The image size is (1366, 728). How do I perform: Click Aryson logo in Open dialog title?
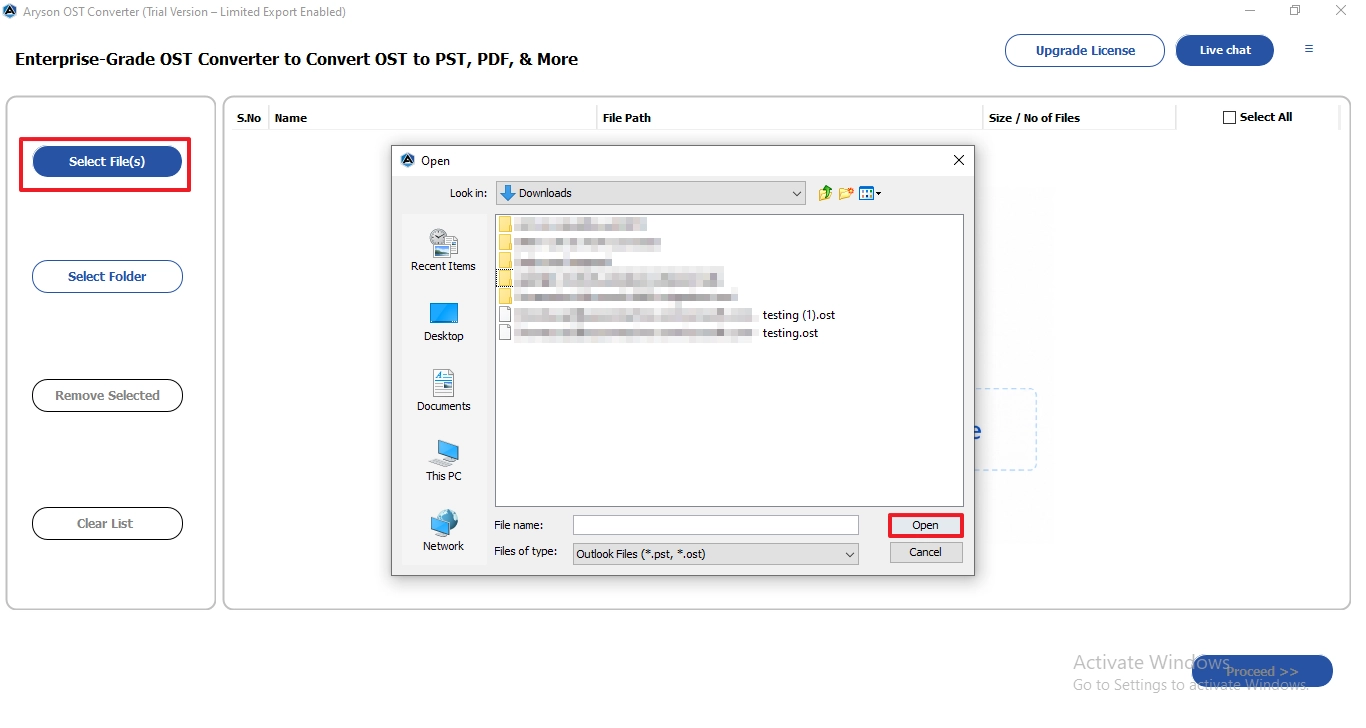pyautogui.click(x=407, y=160)
